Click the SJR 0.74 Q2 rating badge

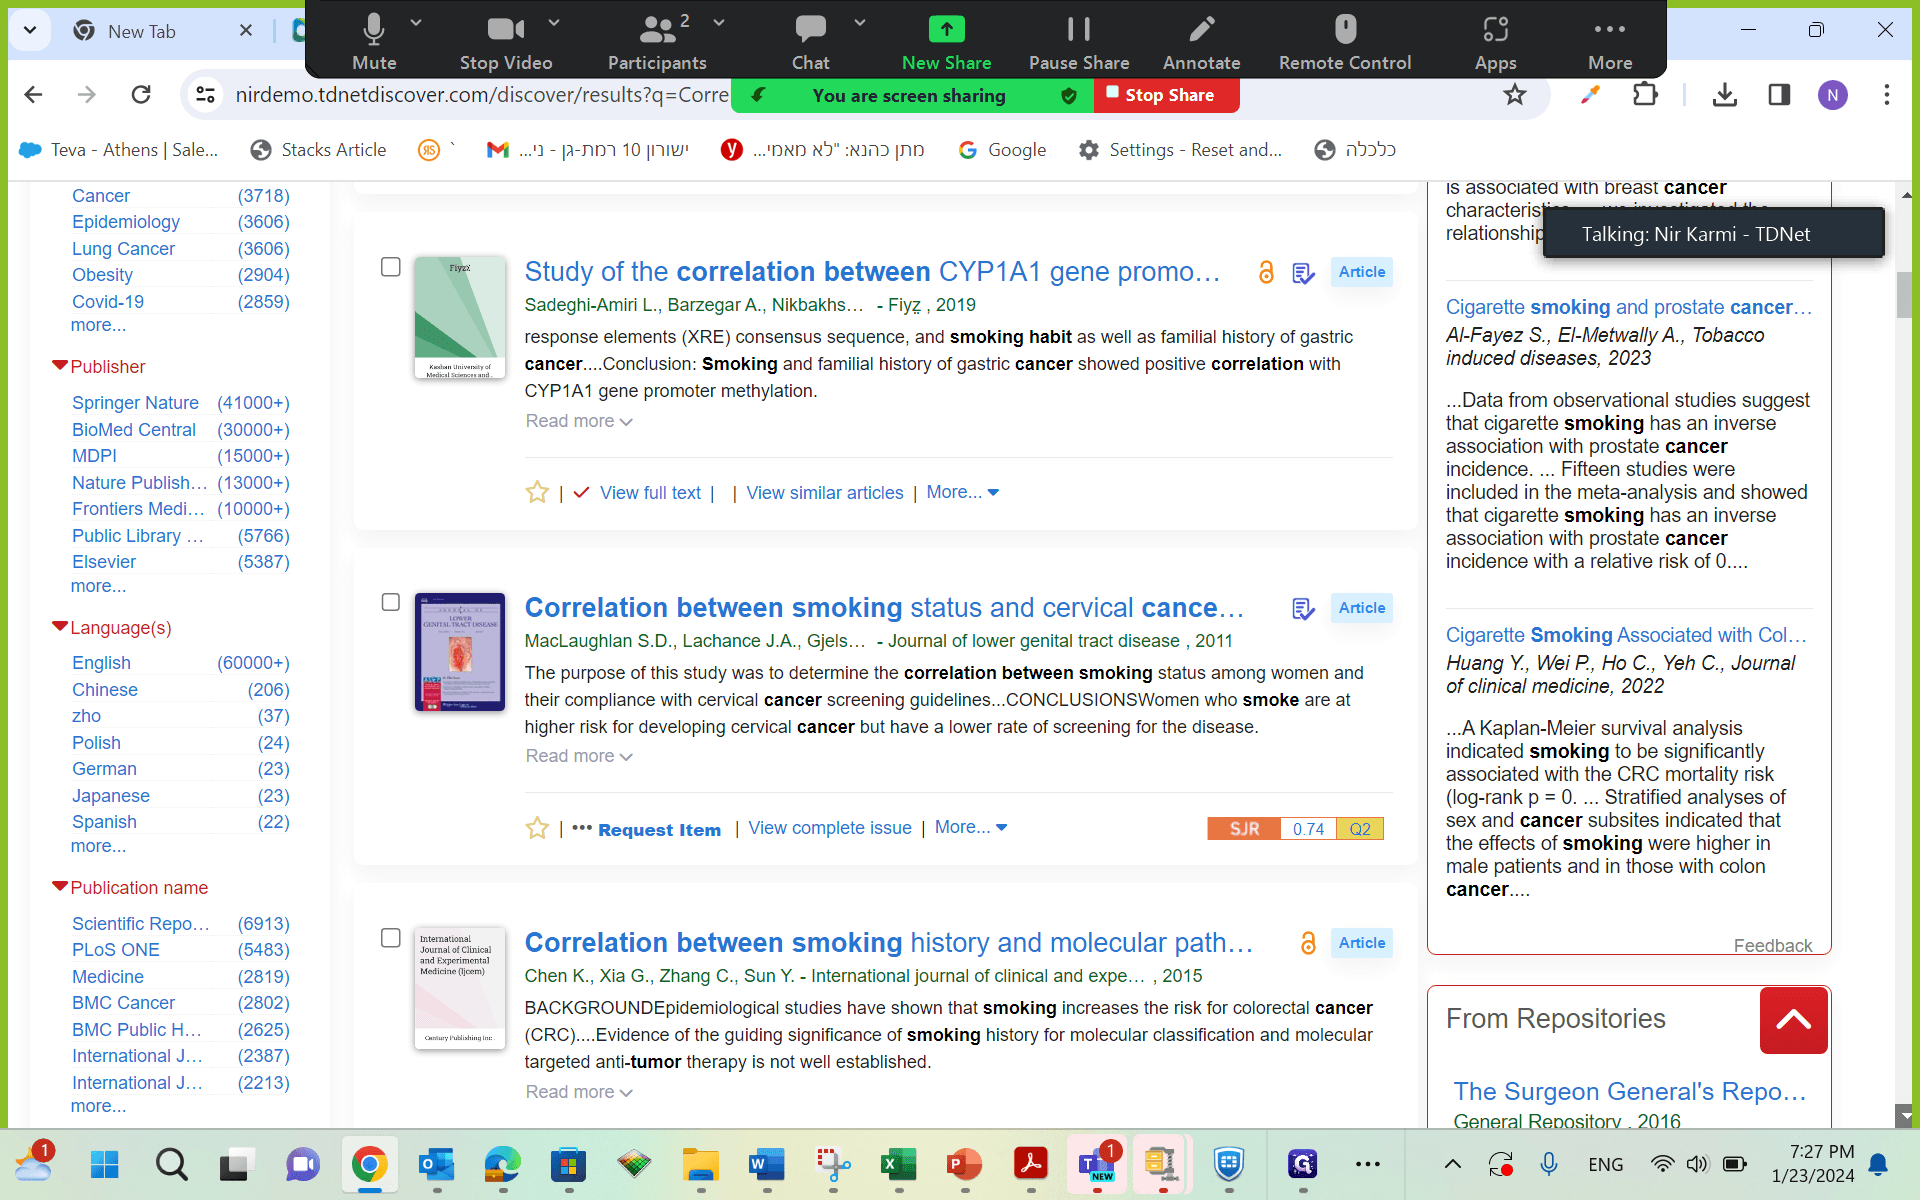(1295, 828)
